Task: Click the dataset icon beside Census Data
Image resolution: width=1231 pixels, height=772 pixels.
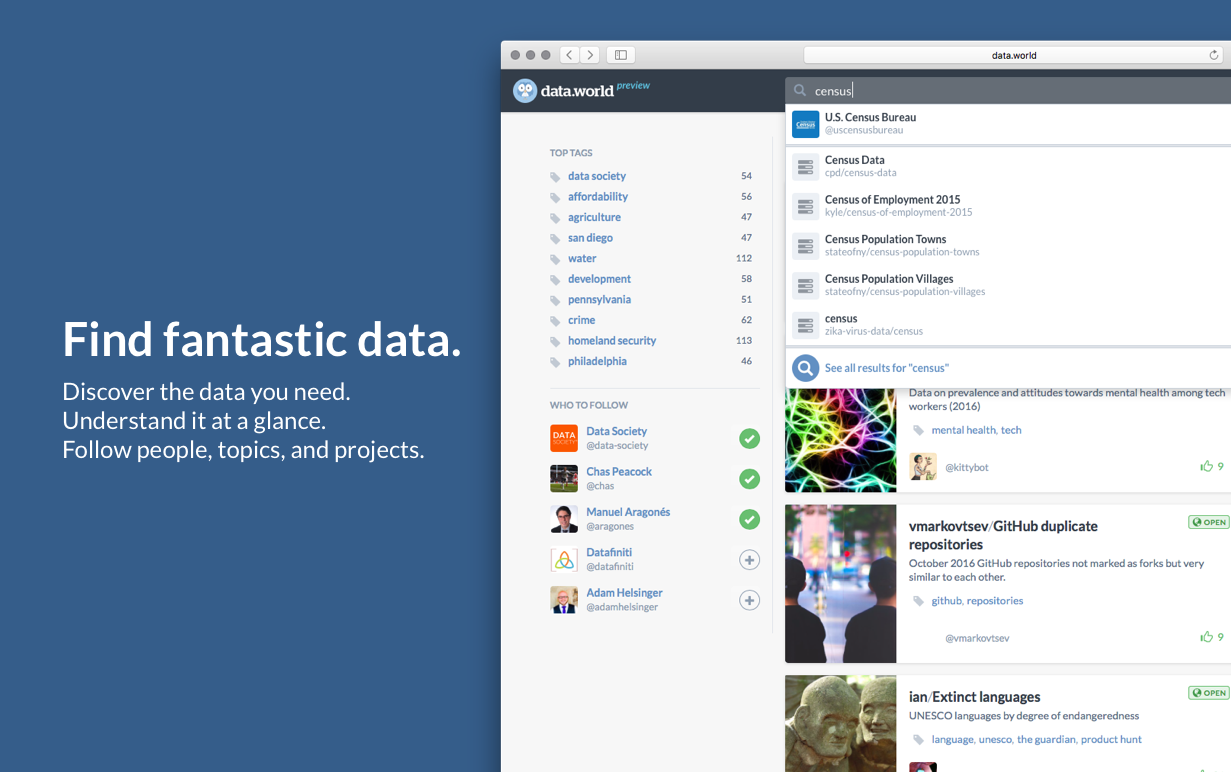Action: coord(805,166)
